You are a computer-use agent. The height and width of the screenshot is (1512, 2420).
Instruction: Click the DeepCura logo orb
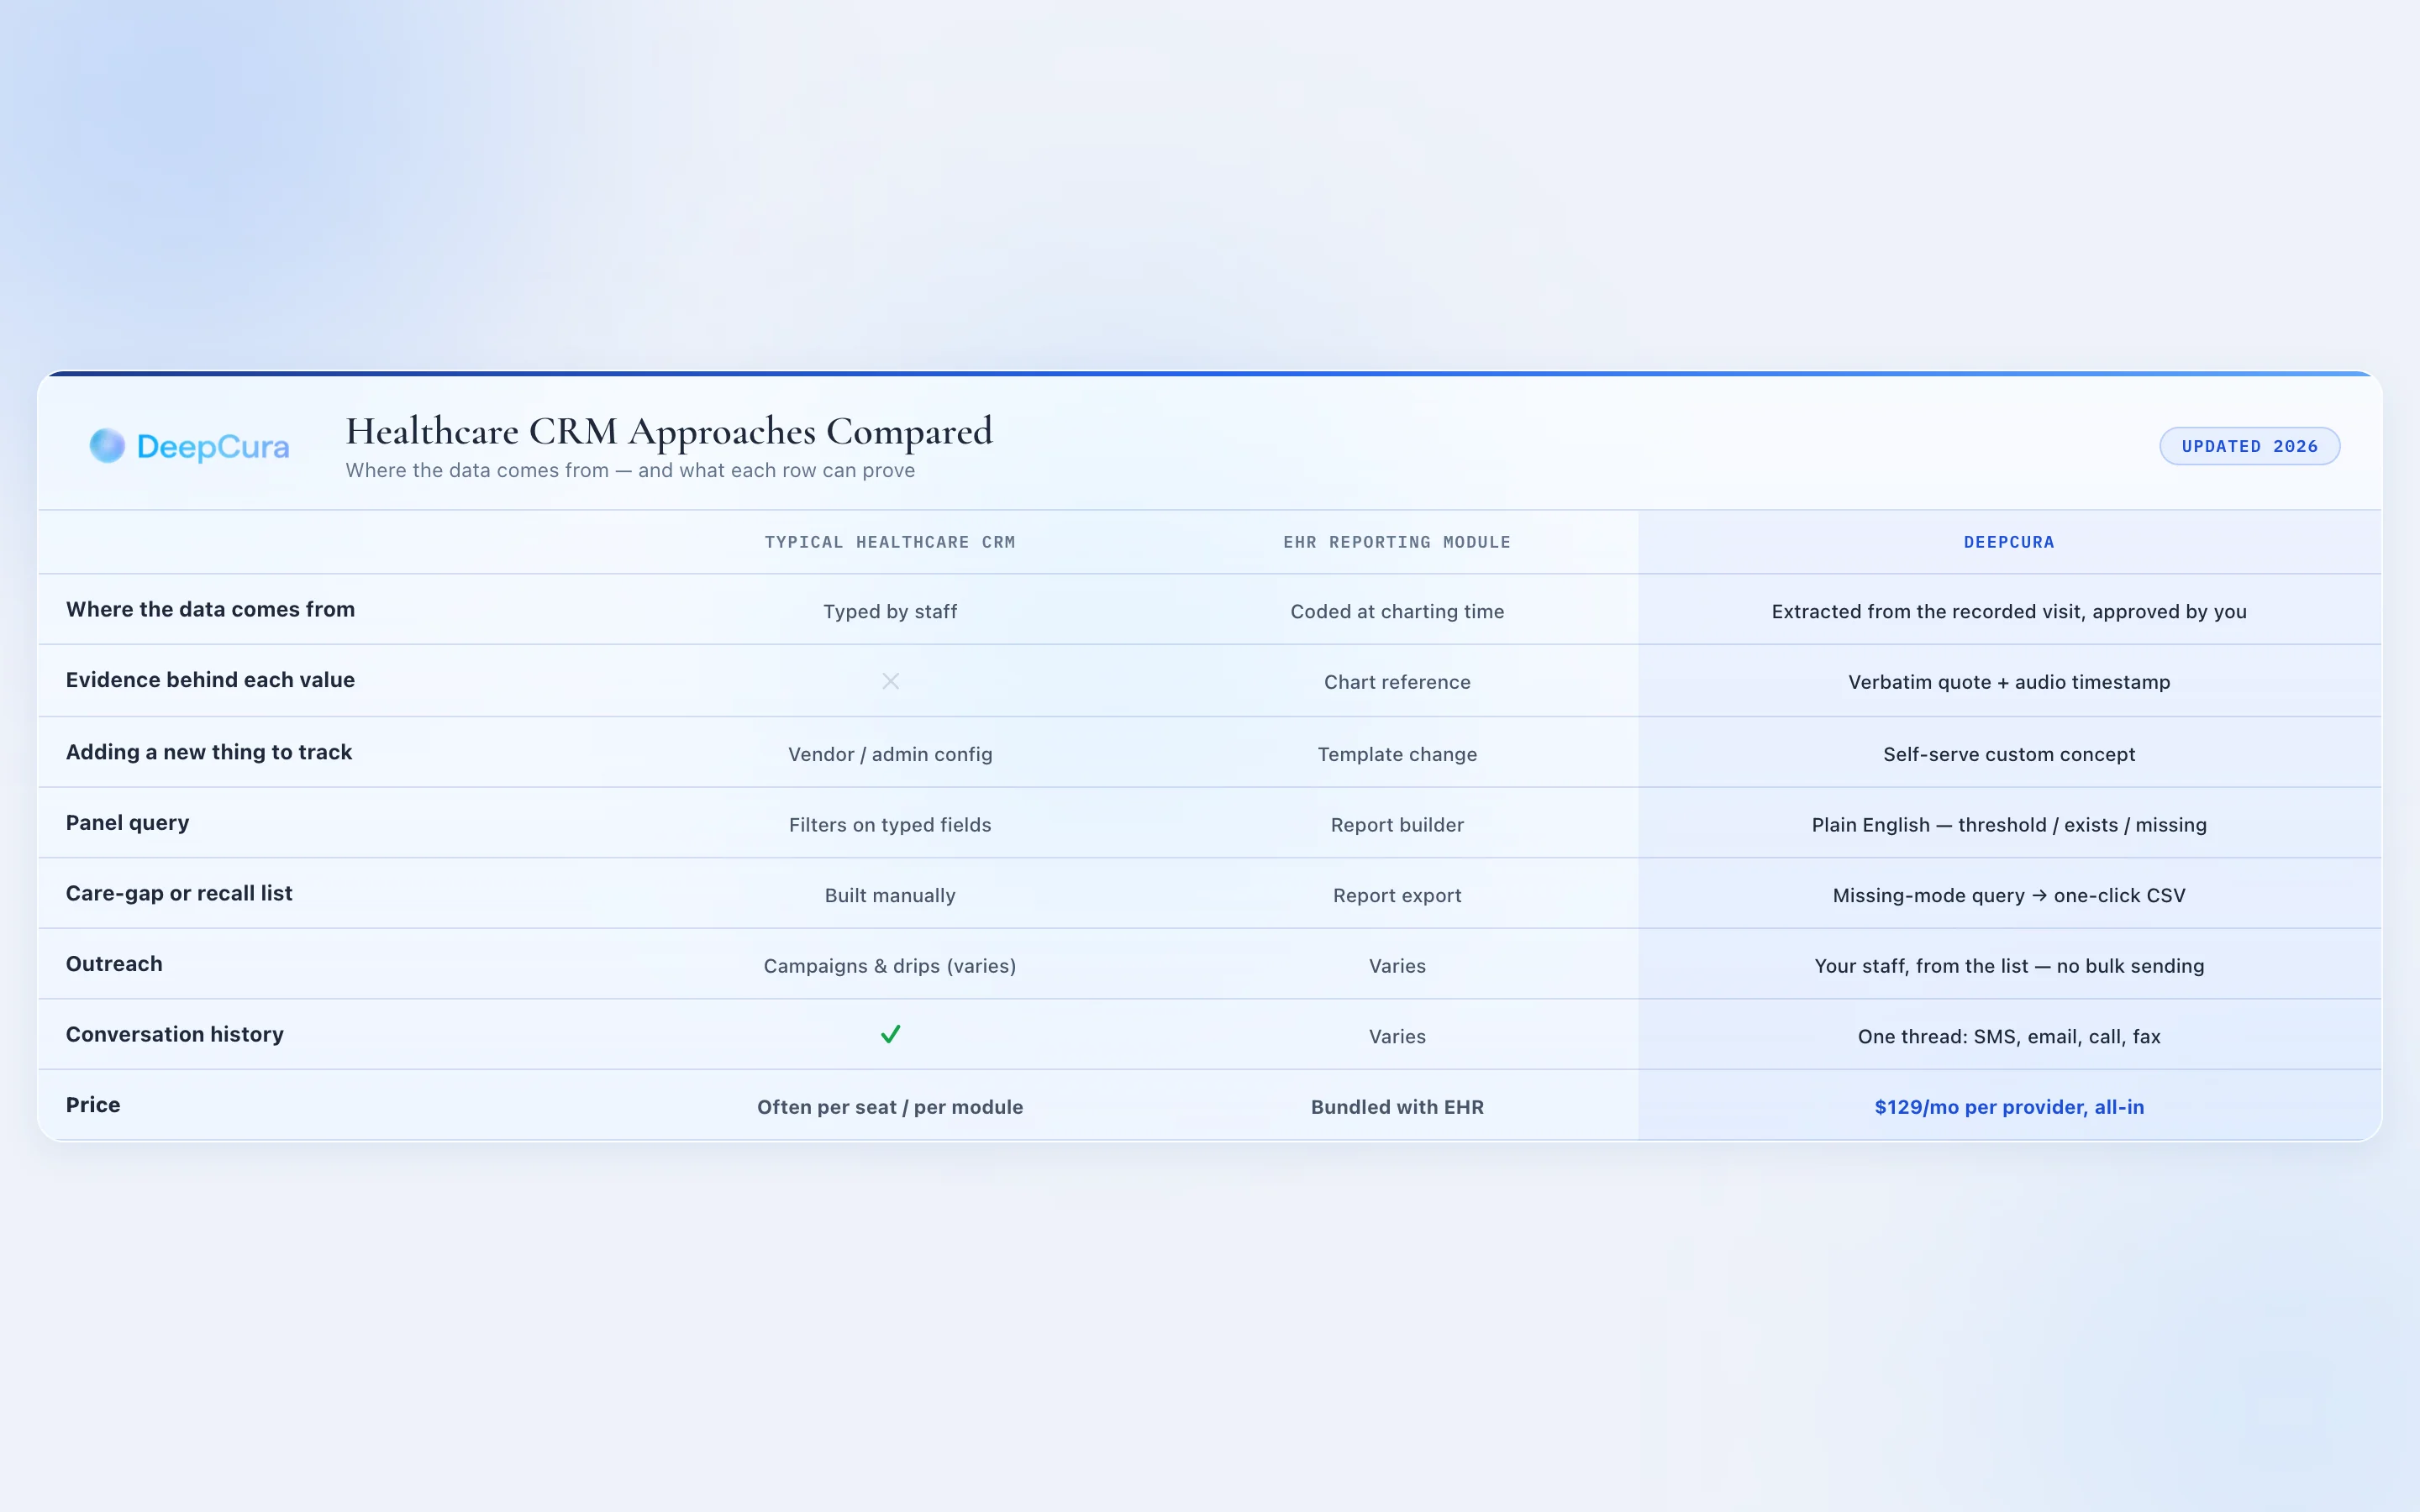[107, 446]
